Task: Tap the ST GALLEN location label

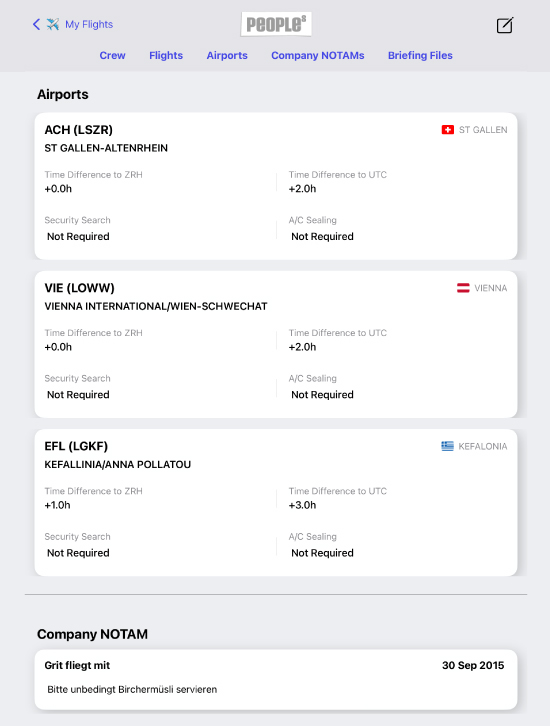Action: click(483, 130)
